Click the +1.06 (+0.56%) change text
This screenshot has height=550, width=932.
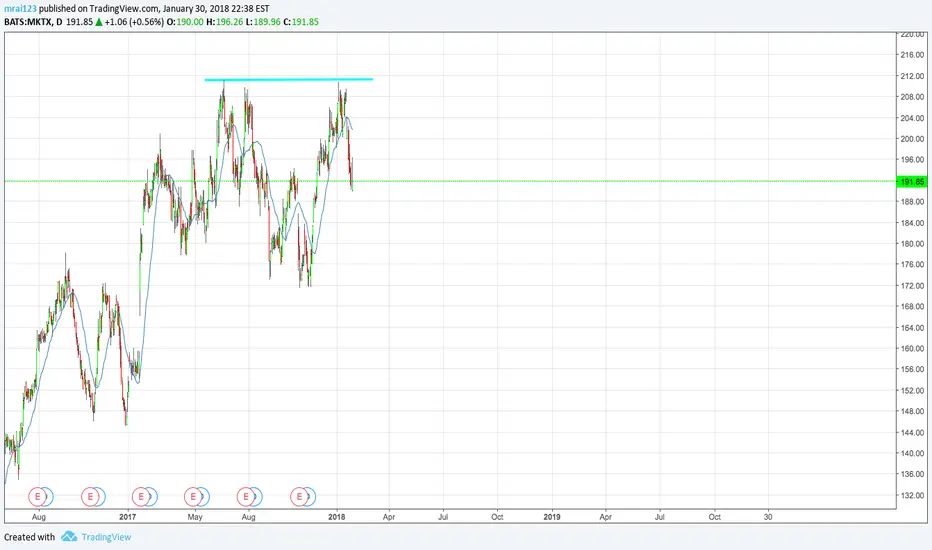coord(134,22)
